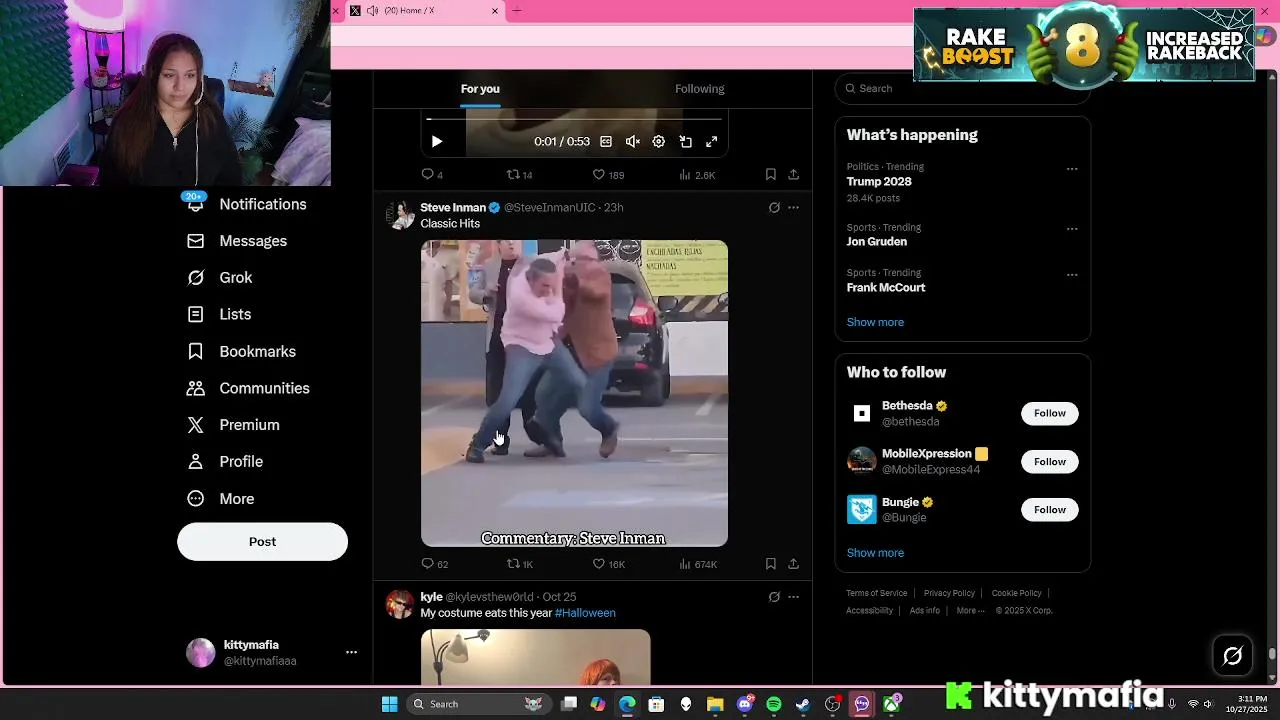Reply to Steve Inman's post with 62 comments
Screen dimensions: 1280x720
[434, 564]
